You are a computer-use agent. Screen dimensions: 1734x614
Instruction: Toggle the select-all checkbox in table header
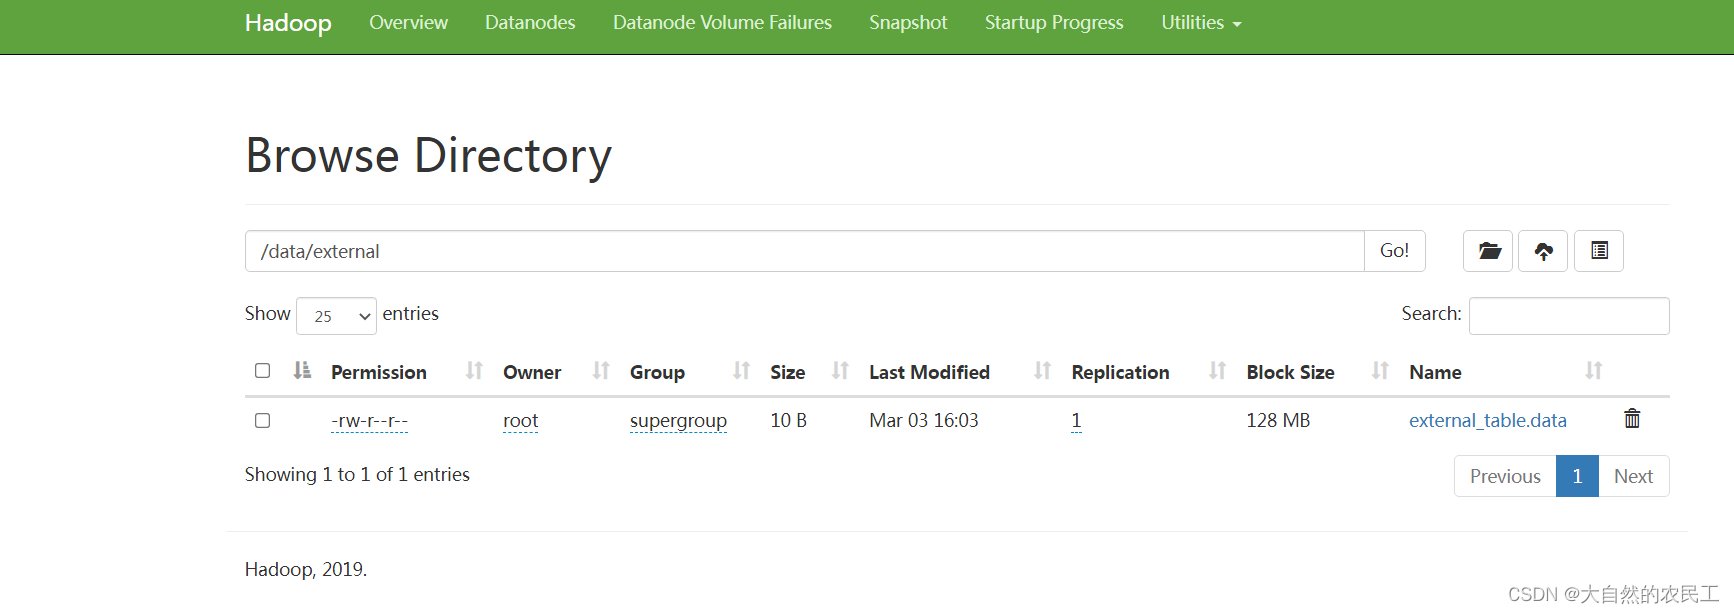(262, 371)
